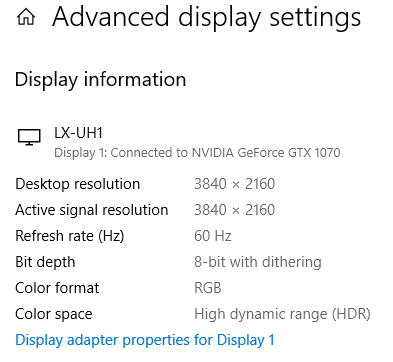Click the word settings in the title
This screenshot has height=362, width=393.
click(x=315, y=18)
